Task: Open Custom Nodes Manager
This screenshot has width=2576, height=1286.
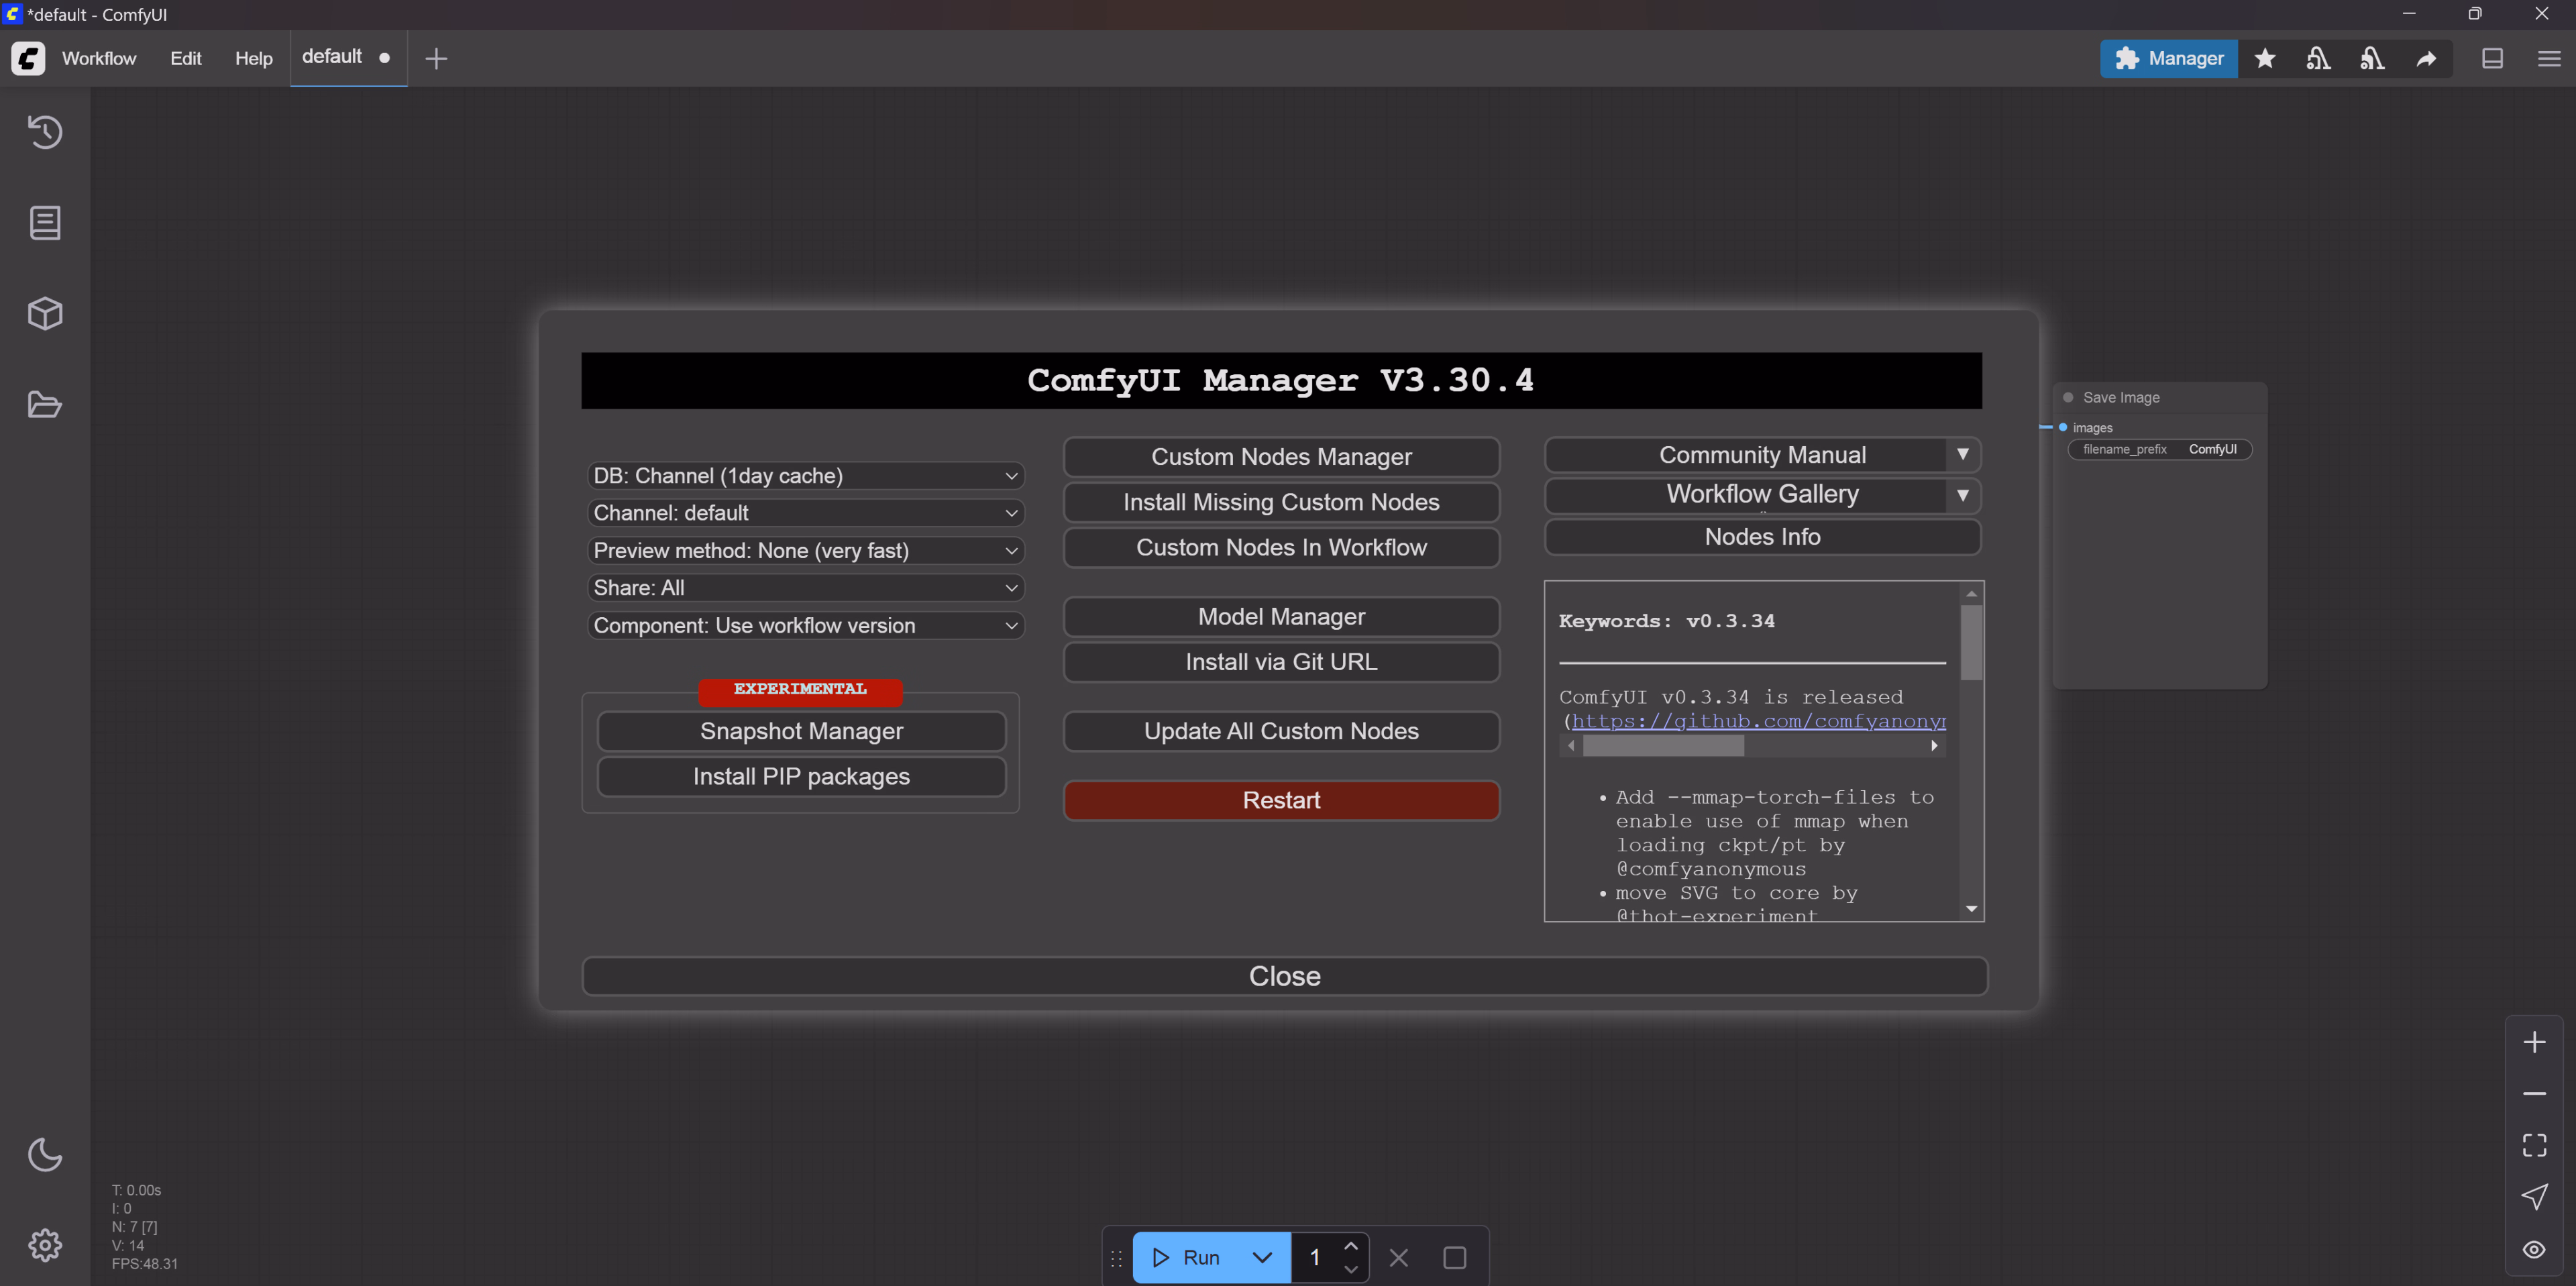Action: (x=1281, y=456)
